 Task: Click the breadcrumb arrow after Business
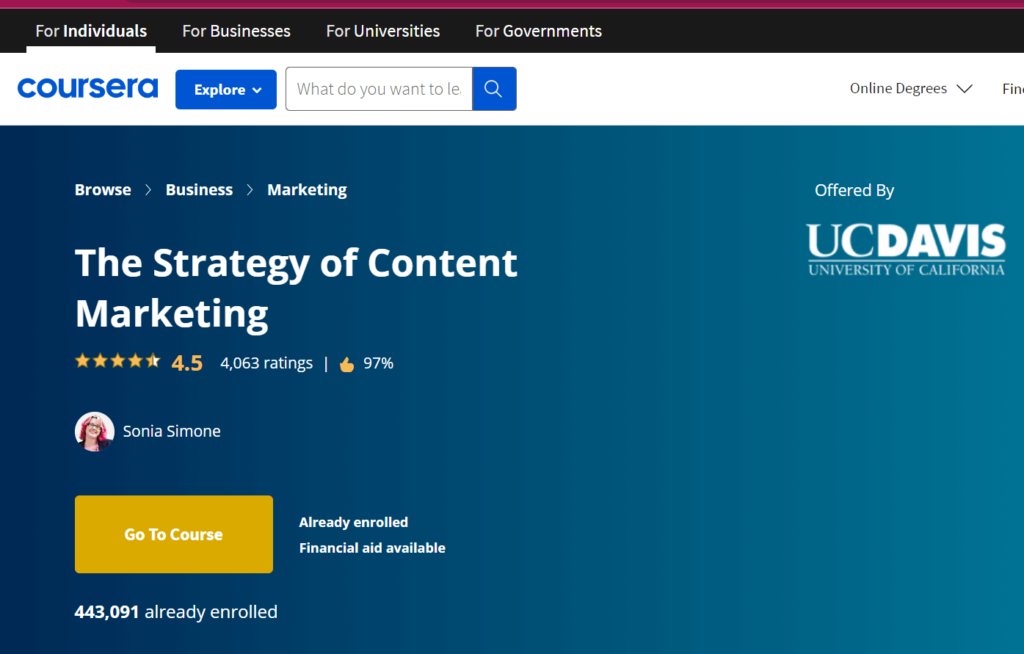coord(250,190)
